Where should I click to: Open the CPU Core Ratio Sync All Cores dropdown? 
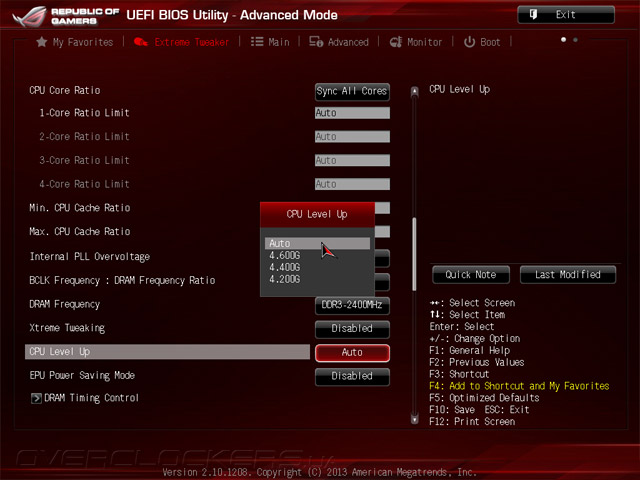352,91
